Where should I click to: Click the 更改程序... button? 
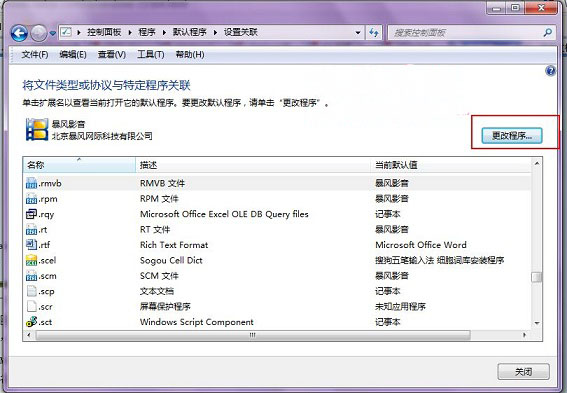pos(512,136)
